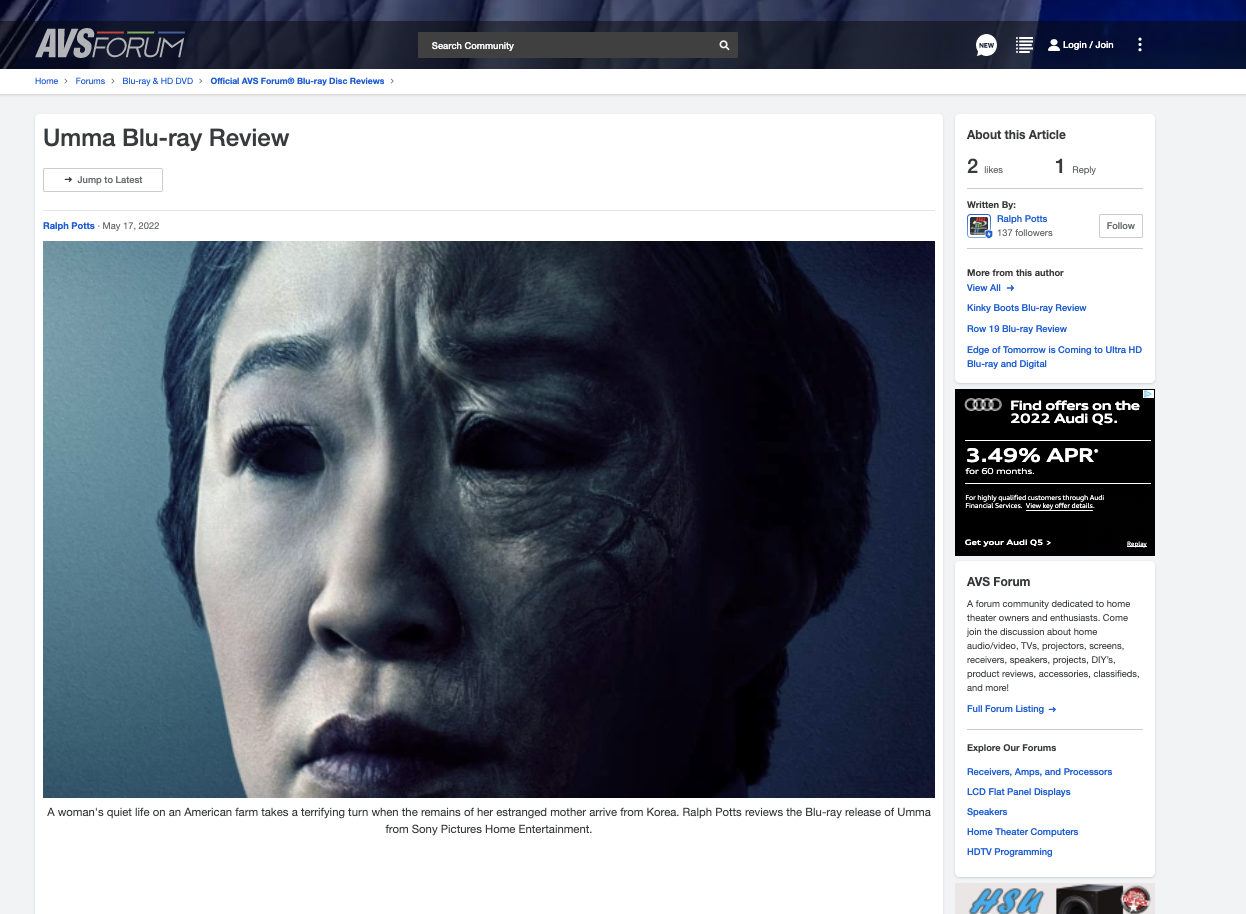Open Full Forum Listing link
The image size is (1246, 914).
click(x=1011, y=709)
